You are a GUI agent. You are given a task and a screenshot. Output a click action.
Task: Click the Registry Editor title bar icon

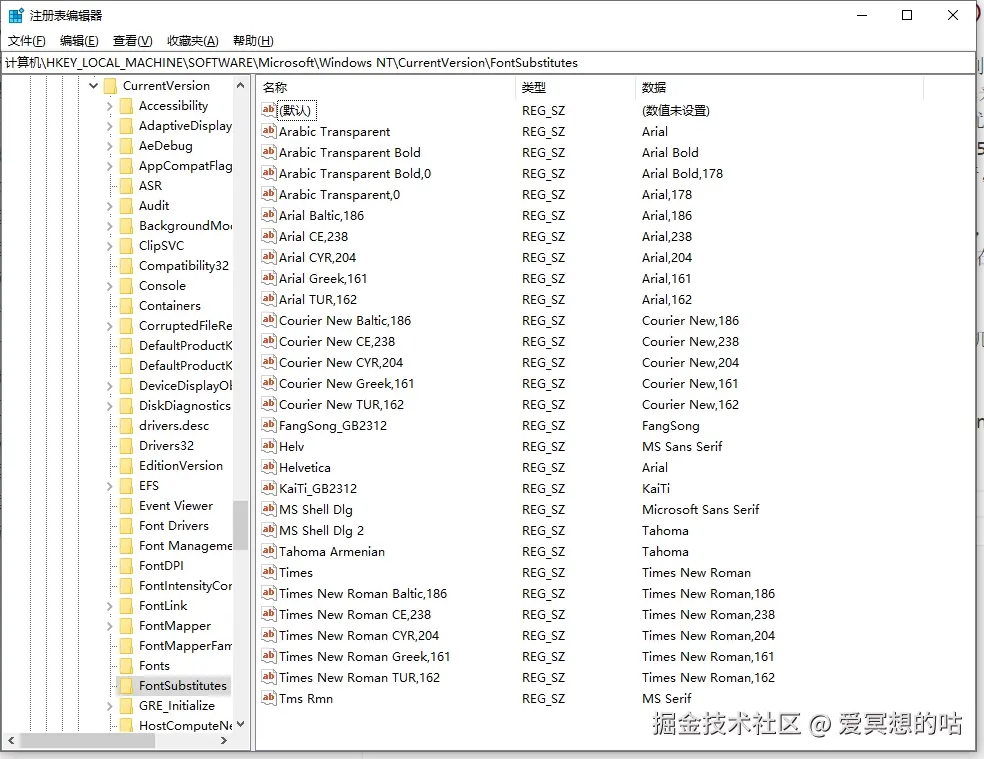tap(14, 14)
